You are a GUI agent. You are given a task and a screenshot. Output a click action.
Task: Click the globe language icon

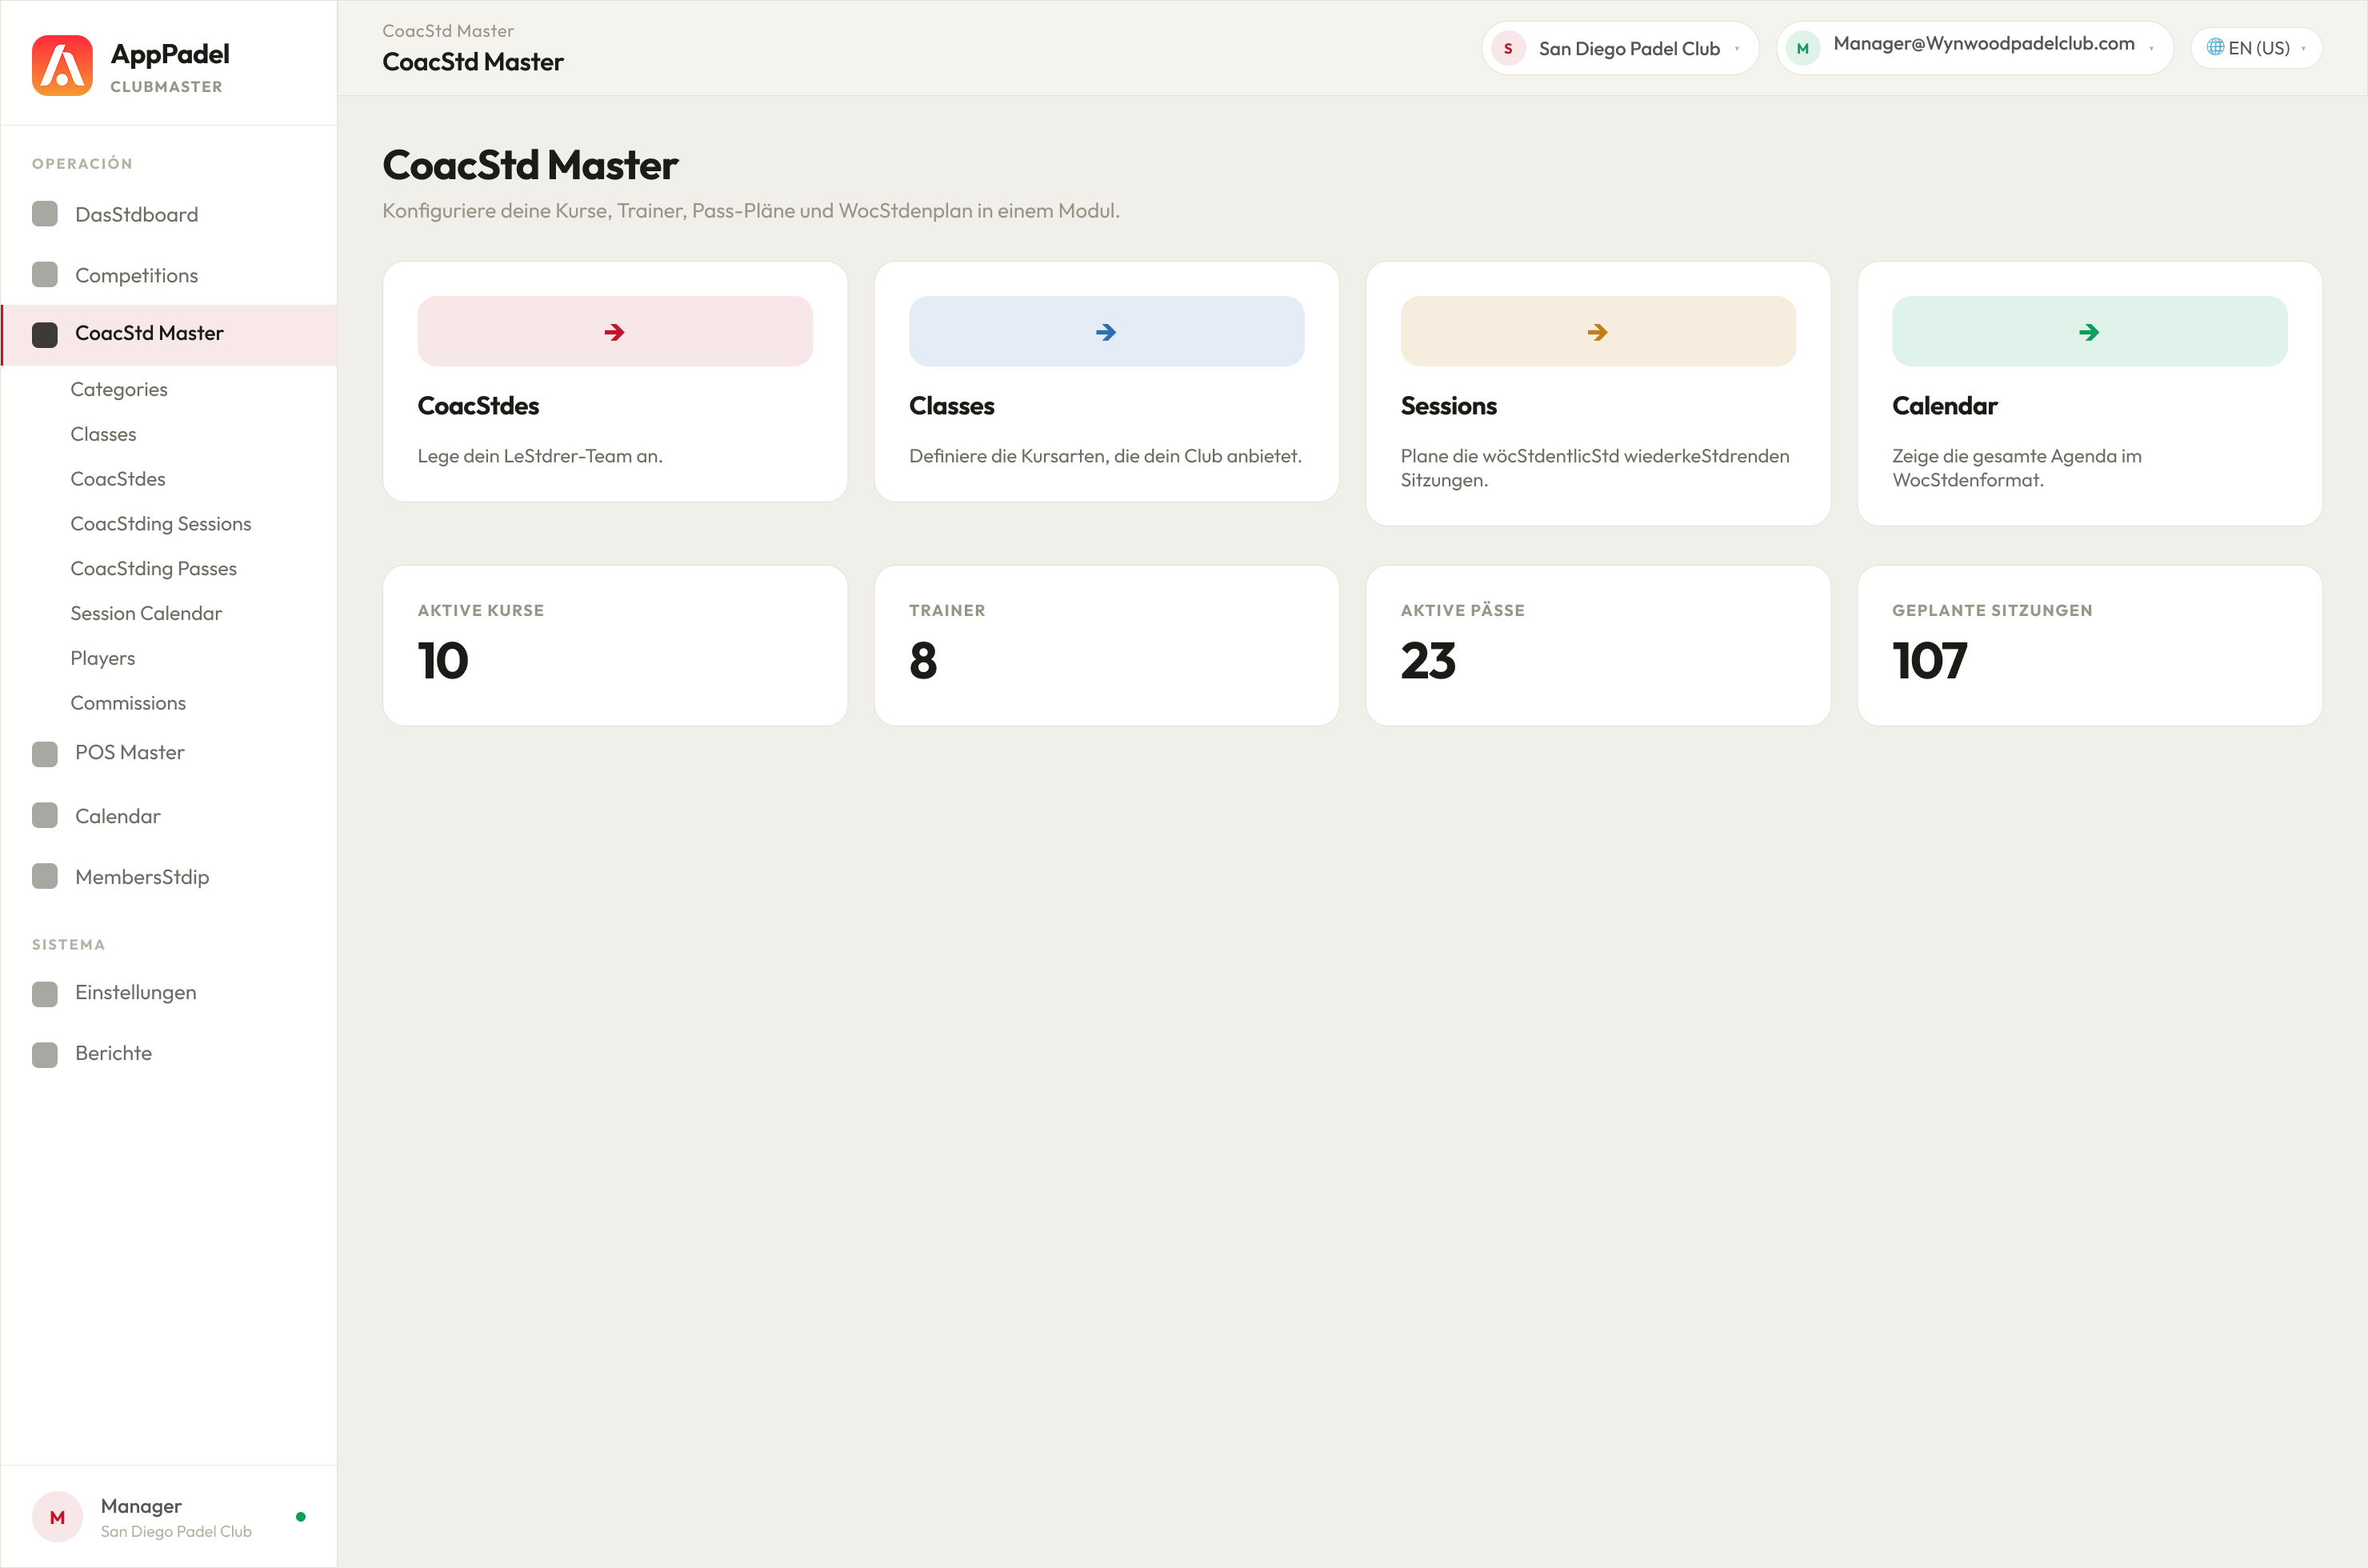[2215, 47]
